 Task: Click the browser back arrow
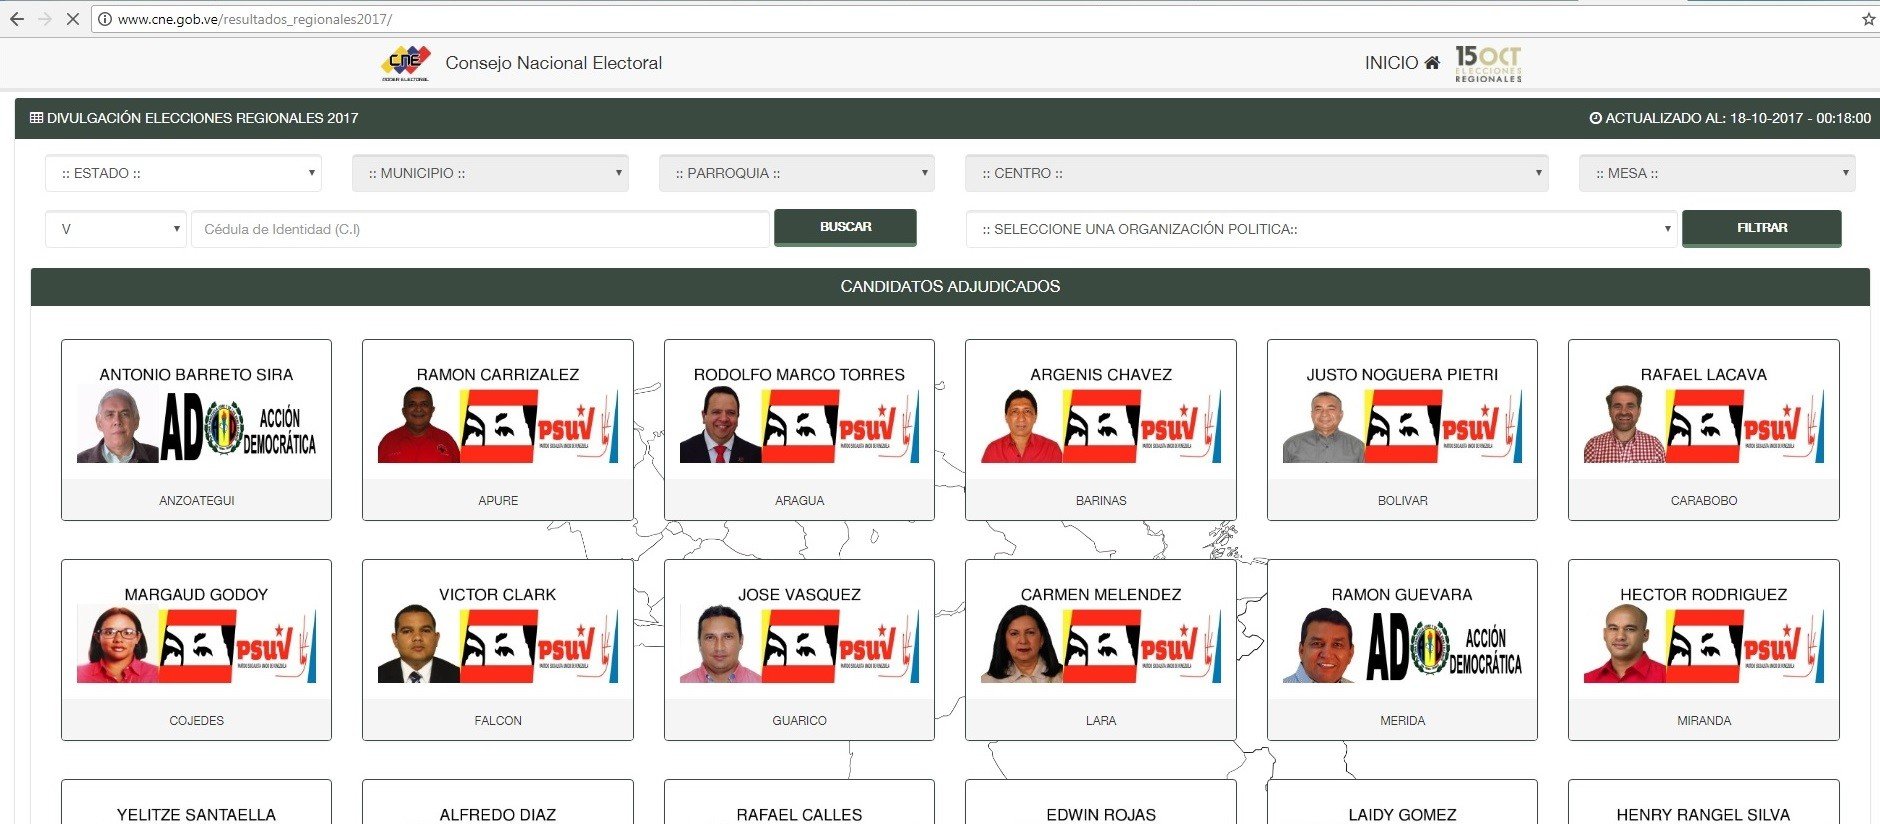point(17,19)
